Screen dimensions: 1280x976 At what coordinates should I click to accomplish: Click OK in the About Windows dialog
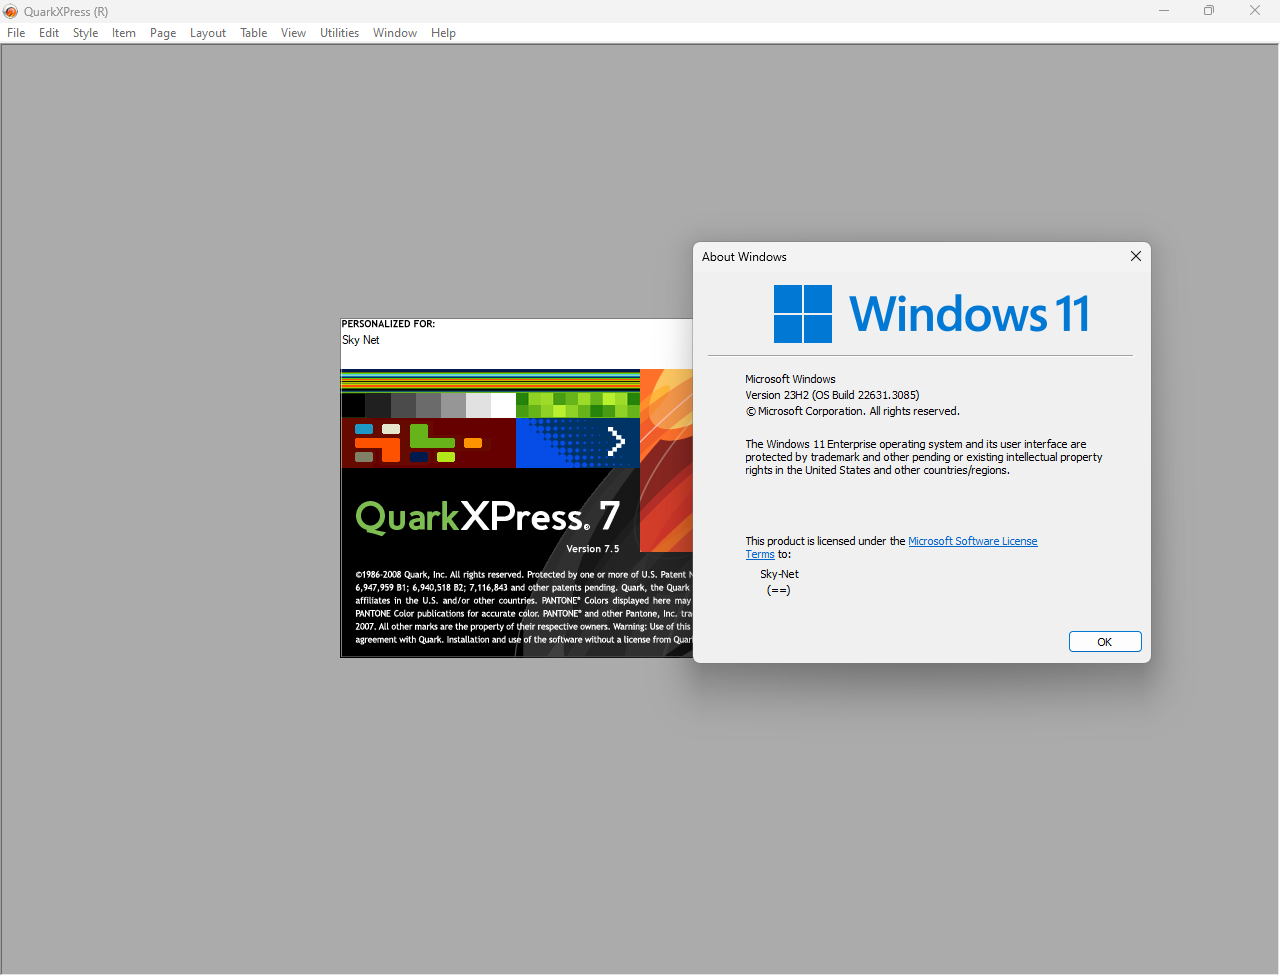pyautogui.click(x=1105, y=642)
